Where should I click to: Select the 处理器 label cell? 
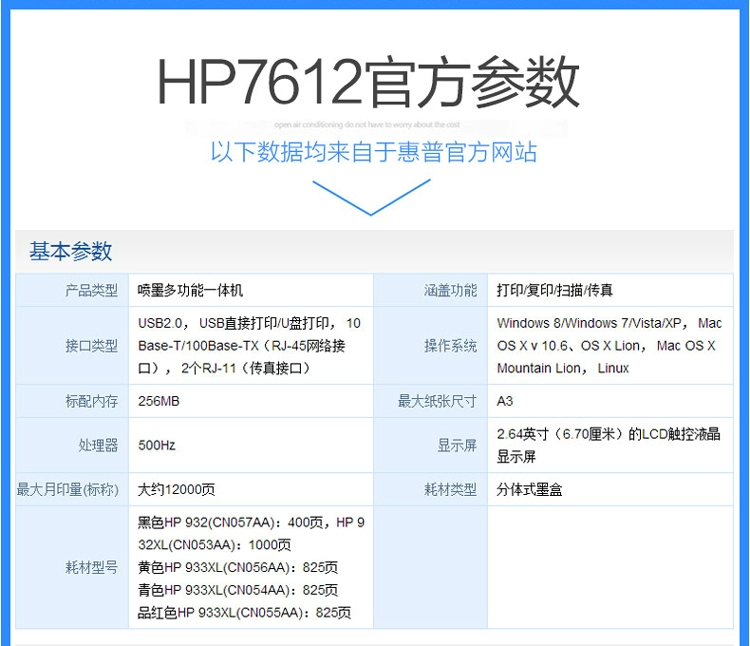[72, 445]
